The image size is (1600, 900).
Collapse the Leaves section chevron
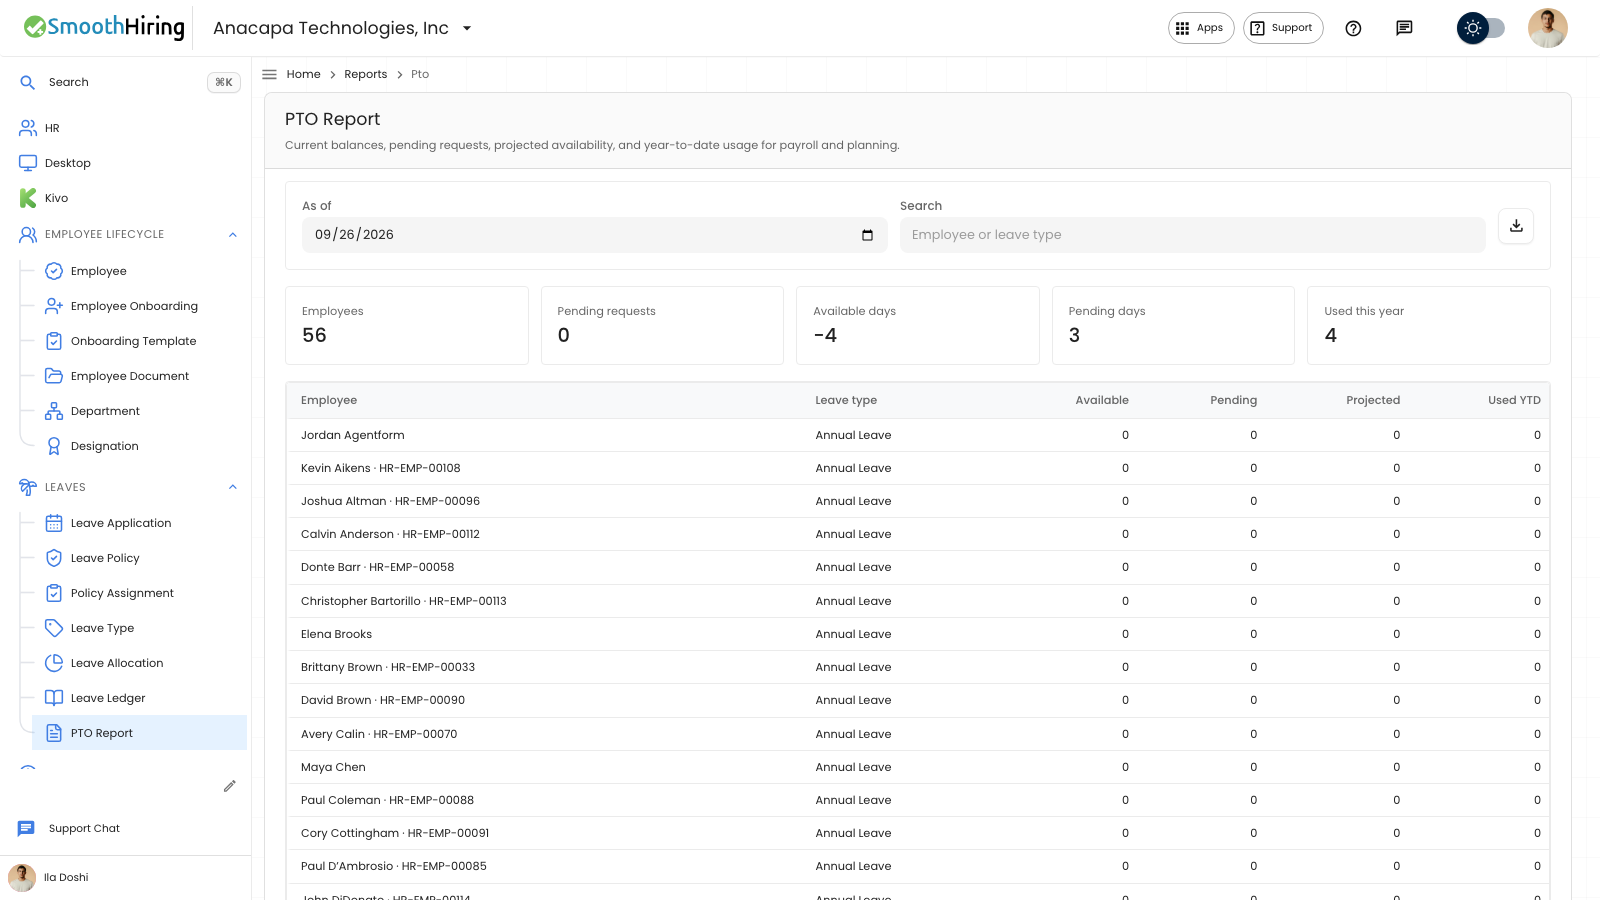click(x=233, y=488)
